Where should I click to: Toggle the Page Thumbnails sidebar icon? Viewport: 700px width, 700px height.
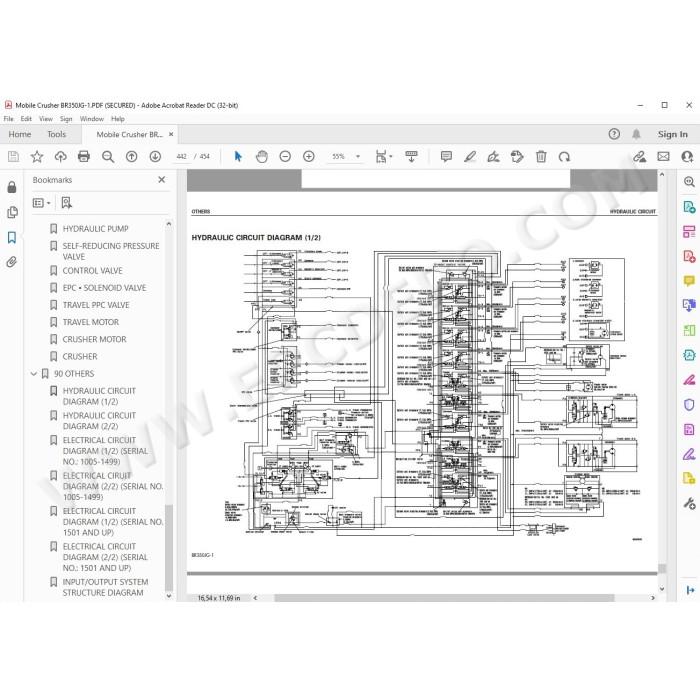pos(12,212)
